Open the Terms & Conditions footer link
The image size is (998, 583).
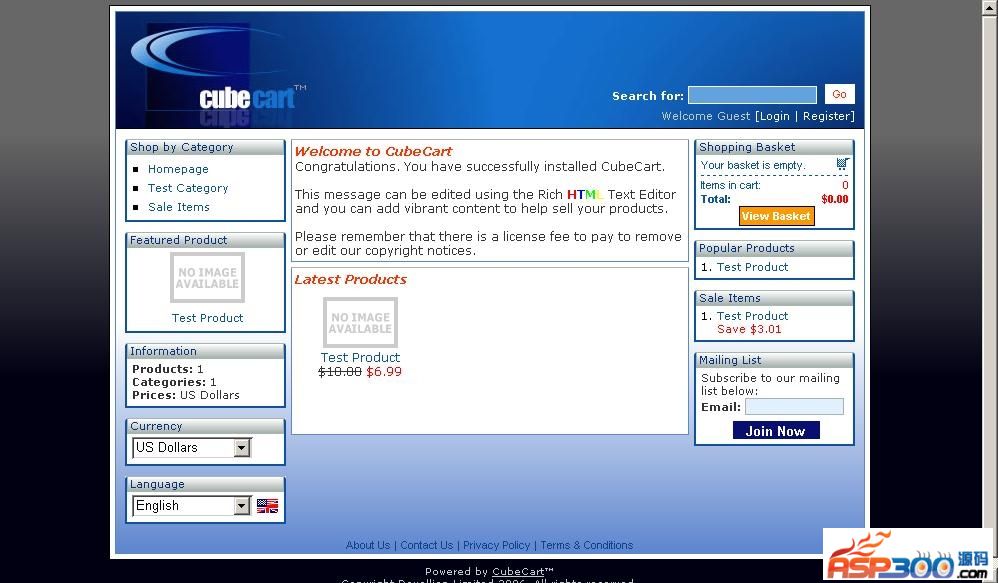[587, 545]
